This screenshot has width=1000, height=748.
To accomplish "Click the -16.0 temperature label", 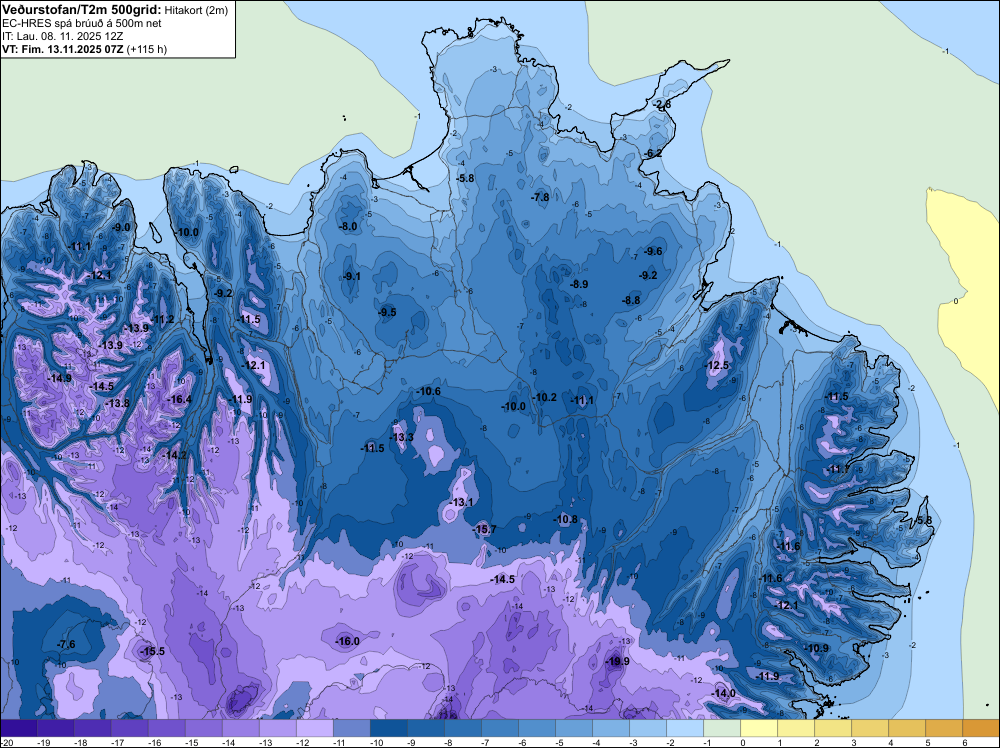I will 347,641.
